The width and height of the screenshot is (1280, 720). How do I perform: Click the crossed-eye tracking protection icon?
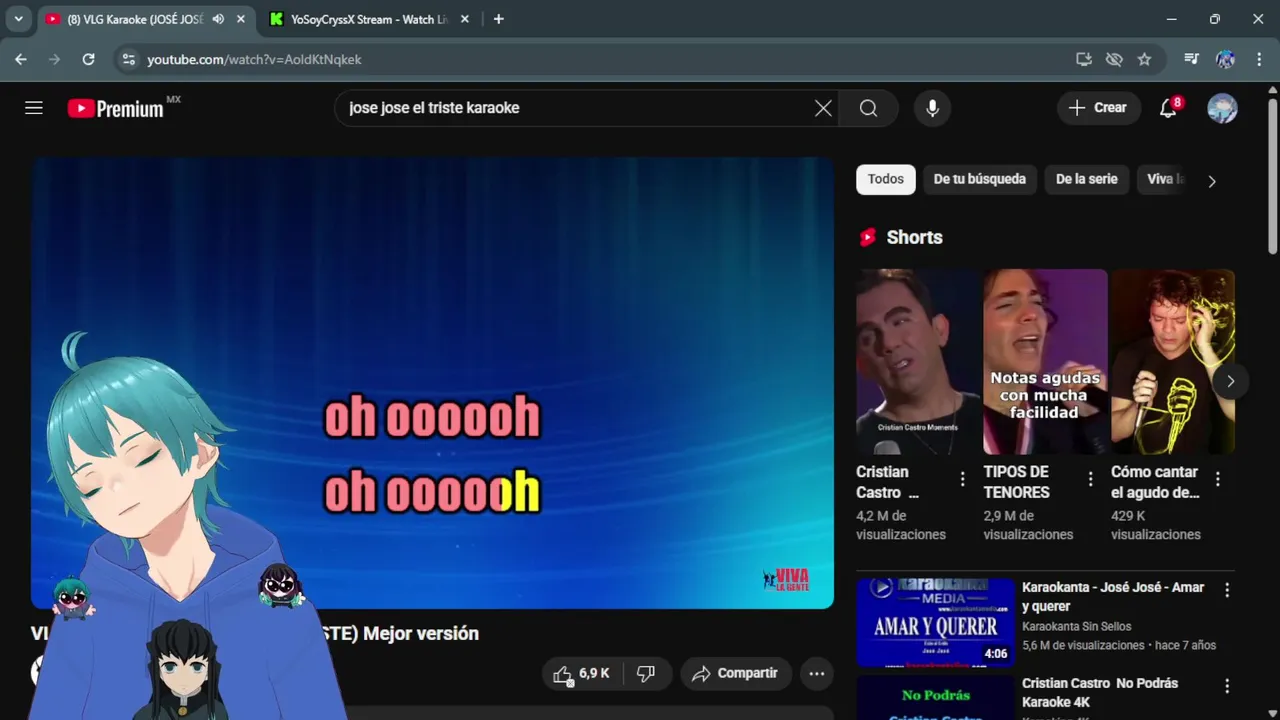(x=1114, y=60)
